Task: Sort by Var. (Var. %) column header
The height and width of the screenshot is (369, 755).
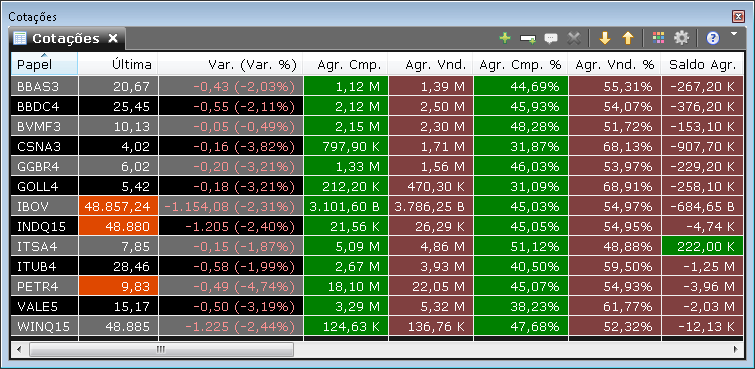Action: point(231,64)
